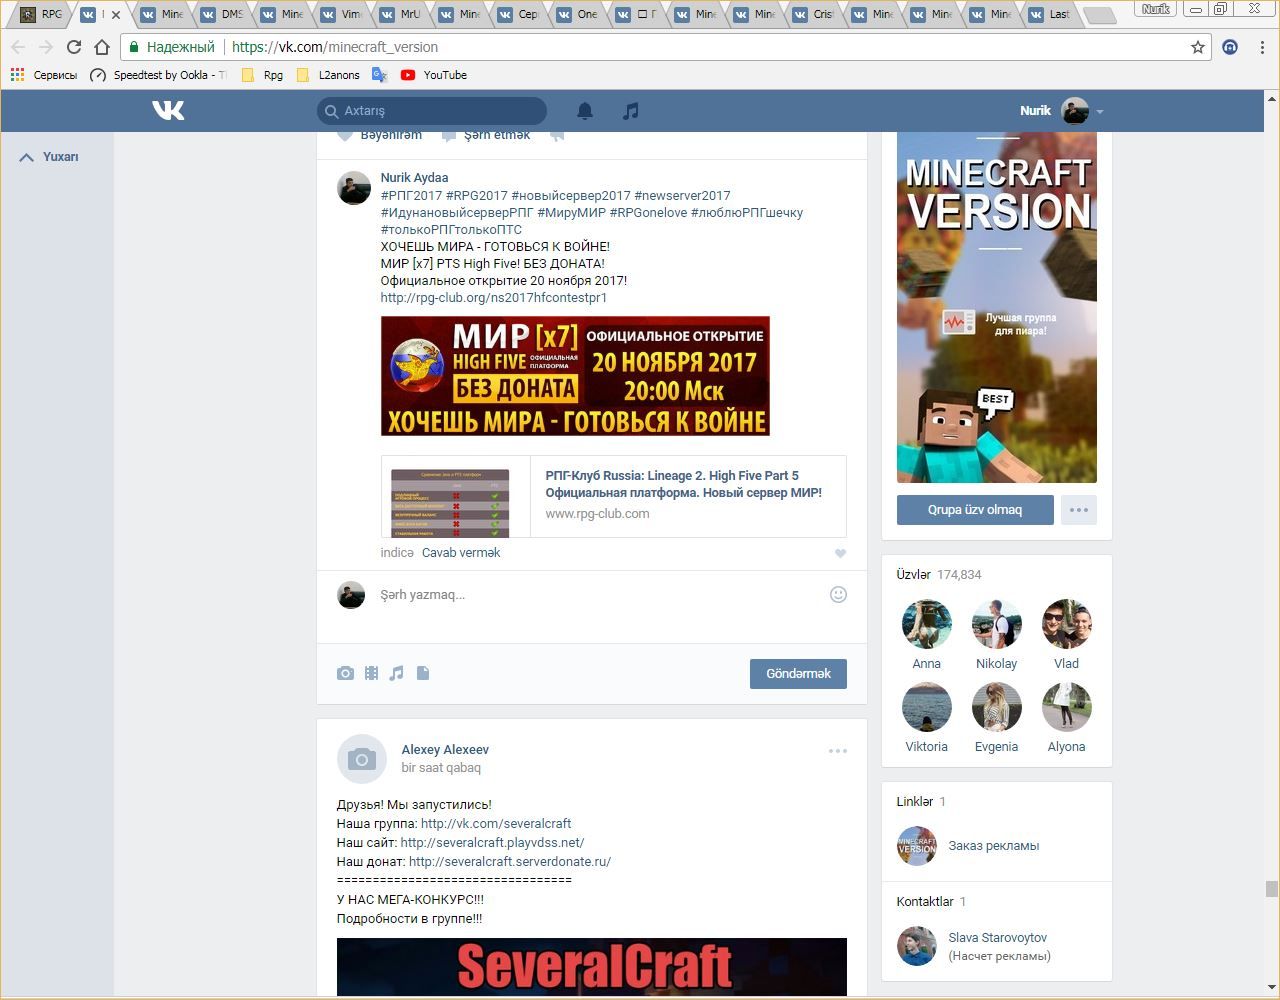Image resolution: width=1280 pixels, height=1000 pixels.
Task: Open the three-dot menu on Alexey Alexeev's post
Action: [838, 751]
